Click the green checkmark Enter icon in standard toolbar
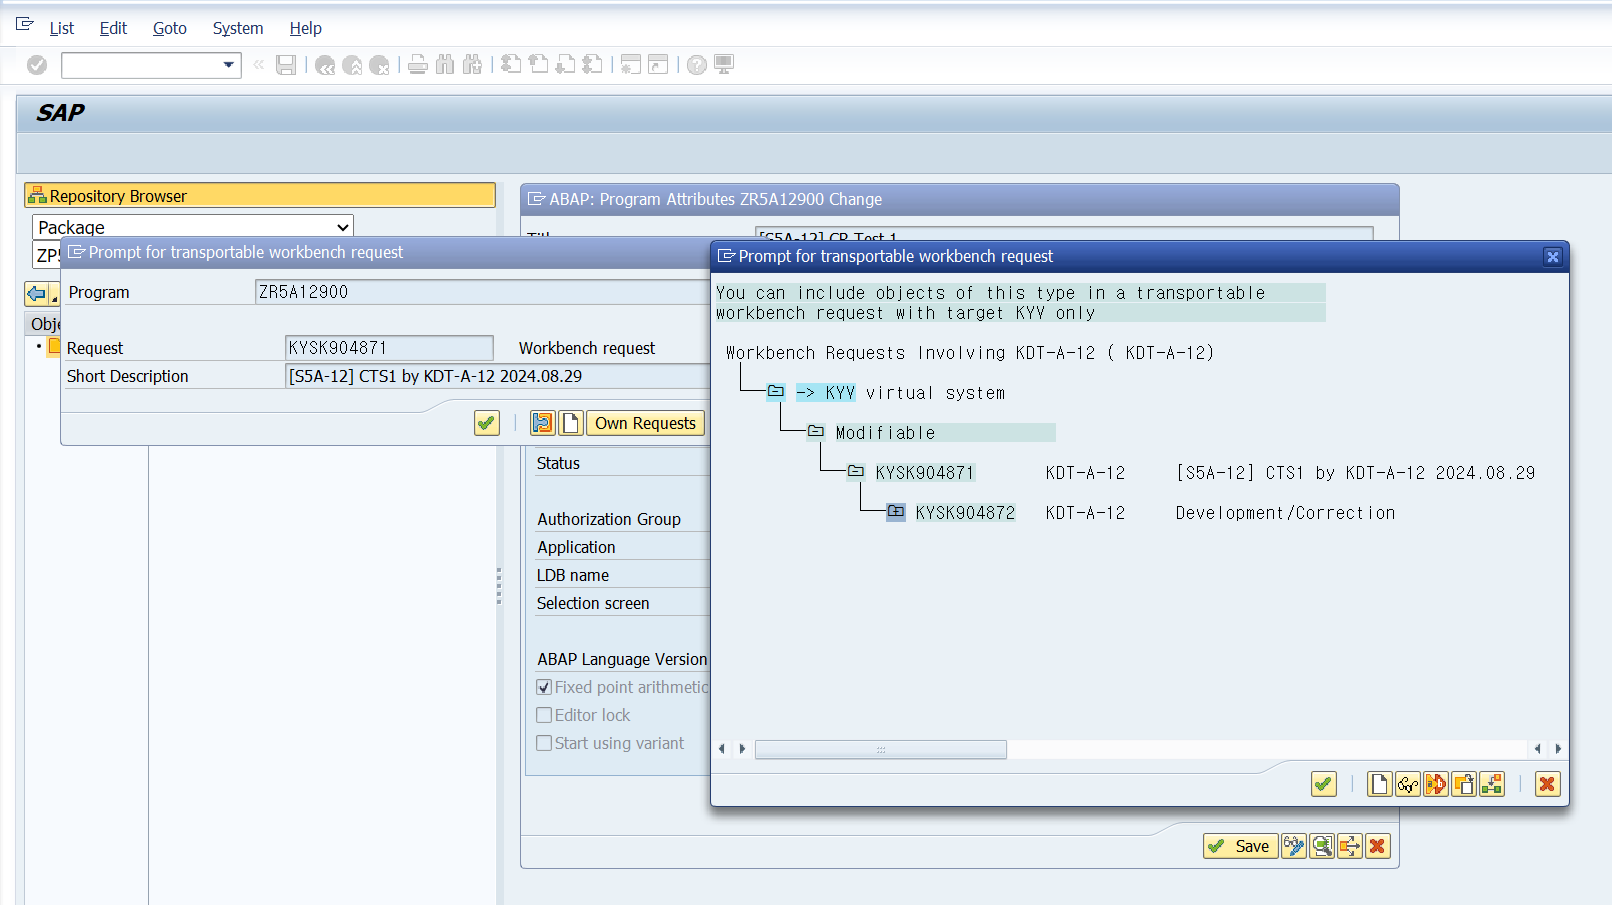1612x905 pixels. pos(37,65)
